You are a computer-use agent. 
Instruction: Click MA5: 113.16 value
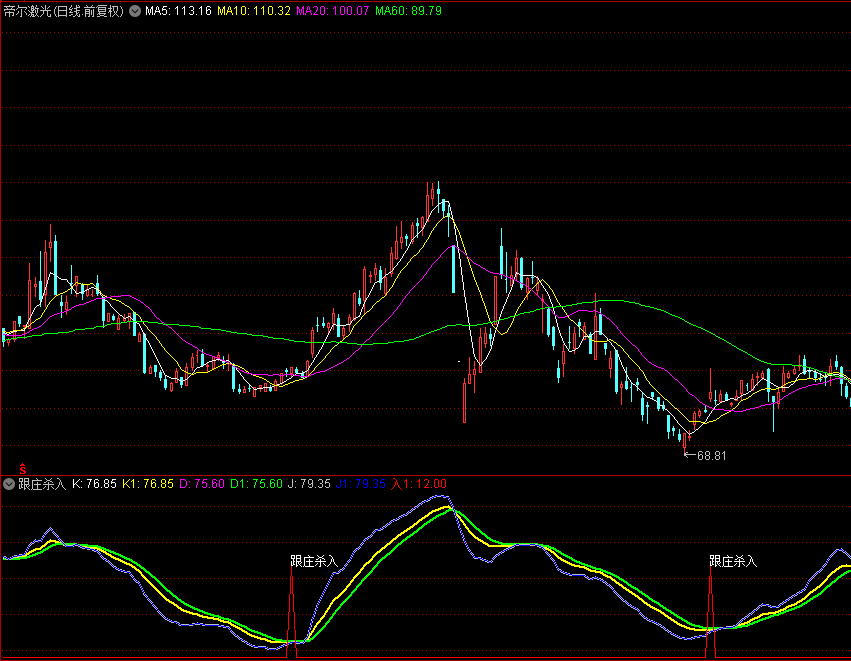point(178,11)
